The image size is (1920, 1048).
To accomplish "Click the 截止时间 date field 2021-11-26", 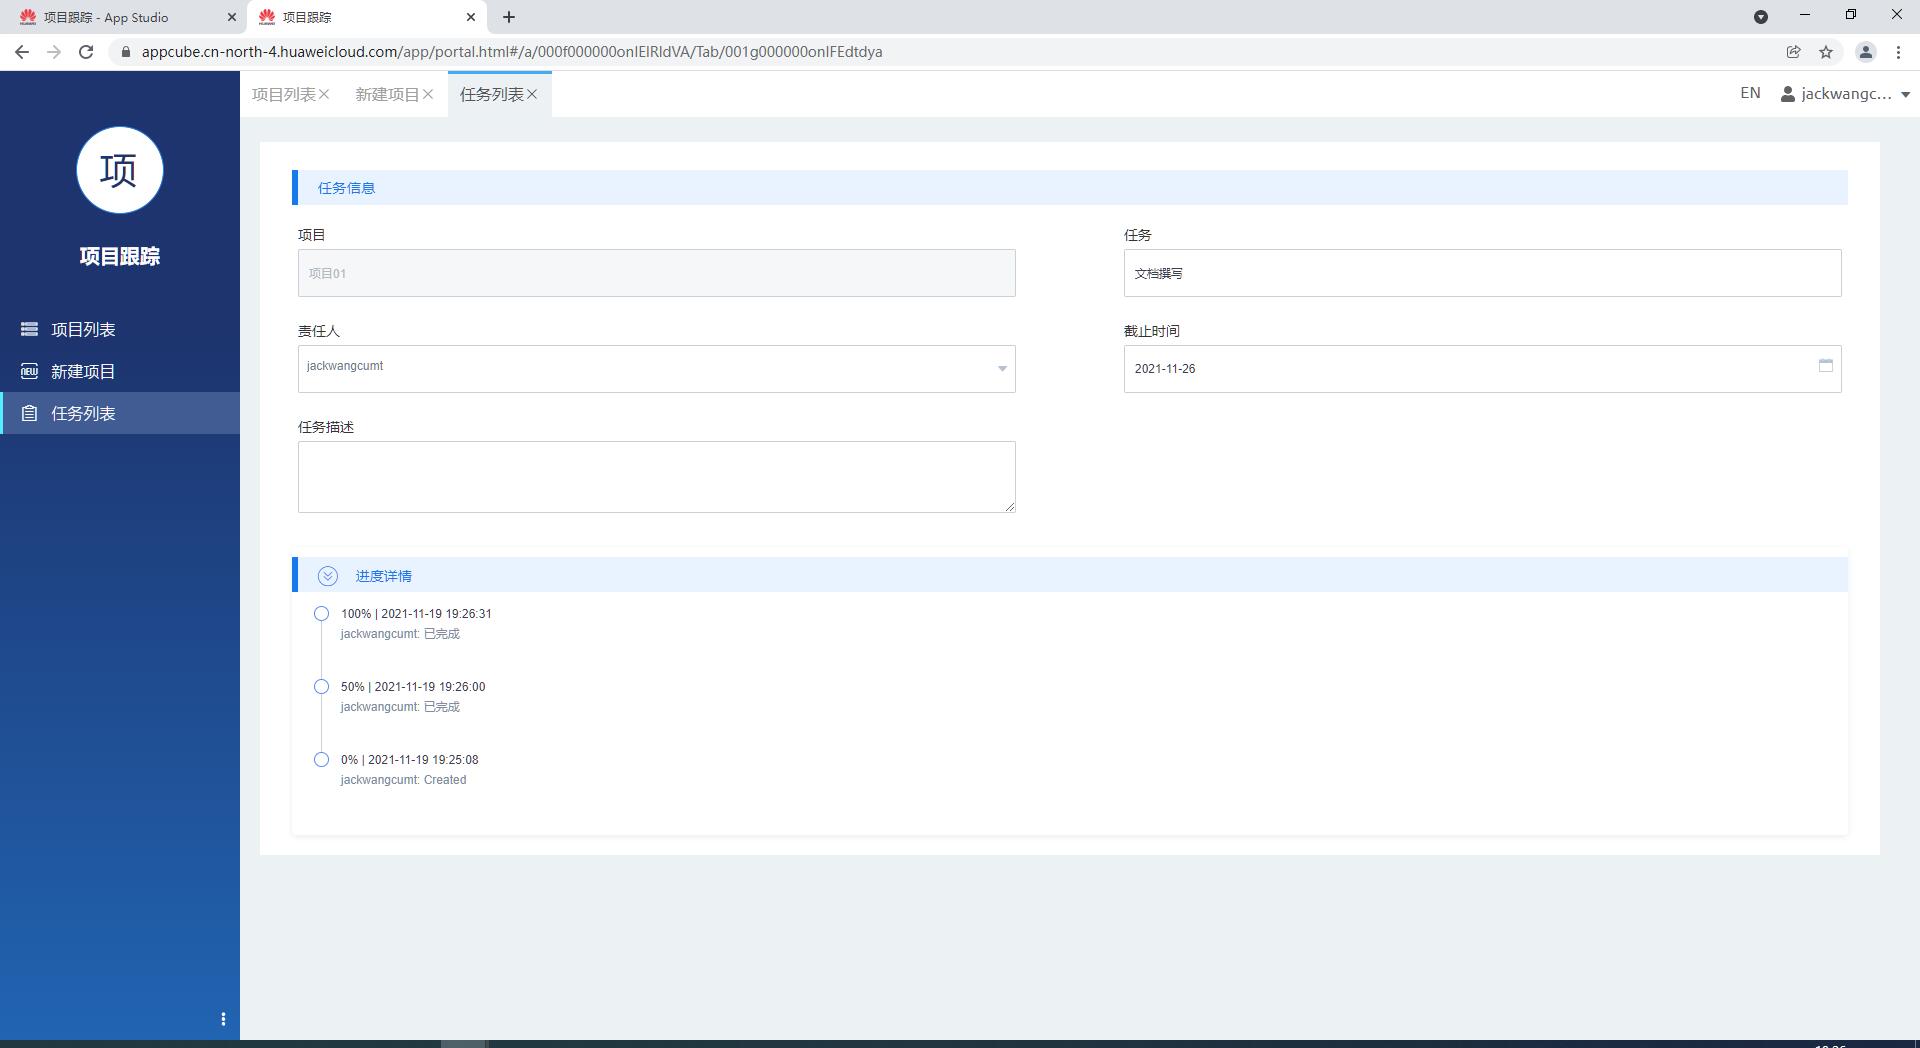I will click(x=1482, y=369).
